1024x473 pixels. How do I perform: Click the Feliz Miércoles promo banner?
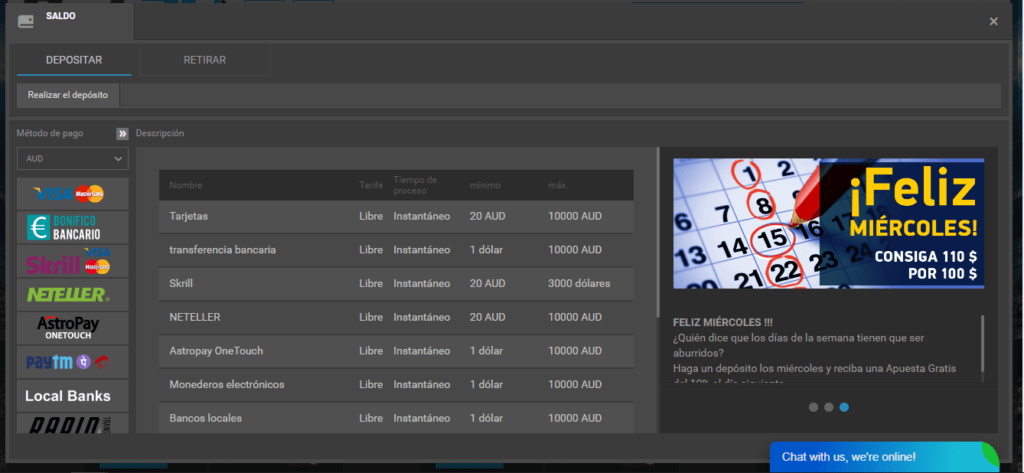(828, 222)
